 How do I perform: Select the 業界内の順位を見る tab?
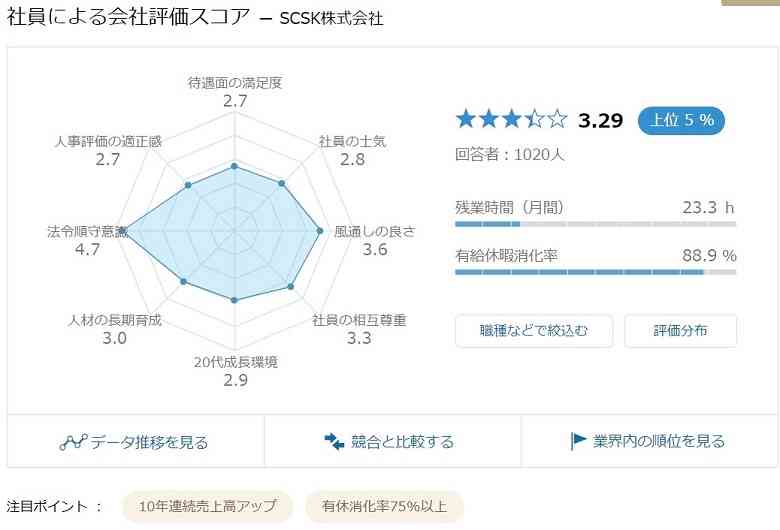649,441
